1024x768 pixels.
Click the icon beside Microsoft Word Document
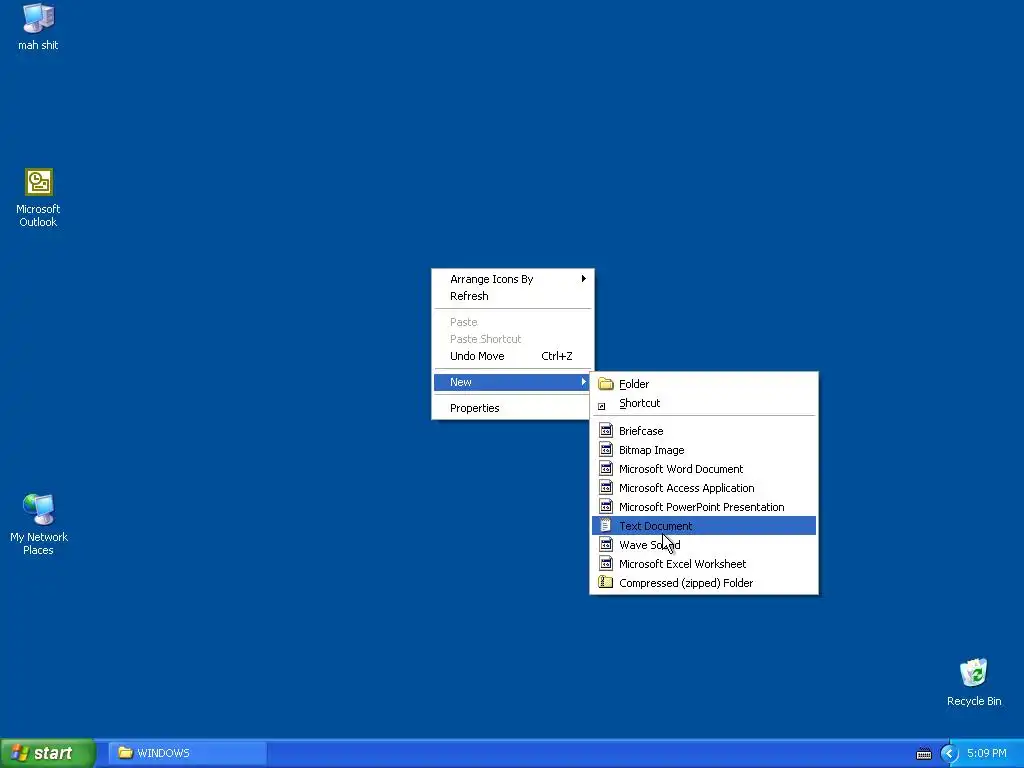coord(606,469)
